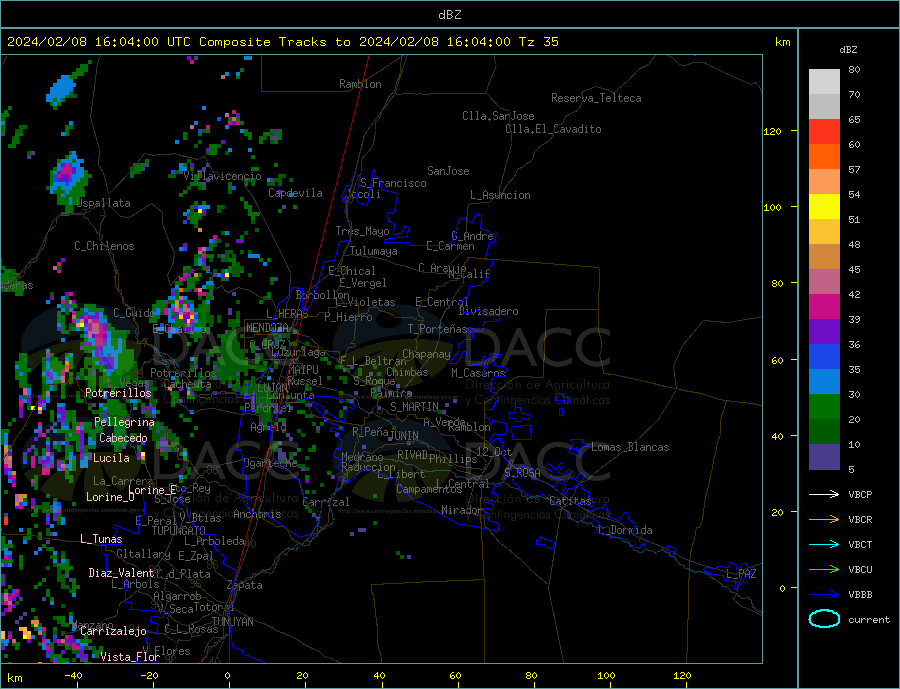
Task: Click the Clla.El_Cavadito label
Action: [553, 129]
